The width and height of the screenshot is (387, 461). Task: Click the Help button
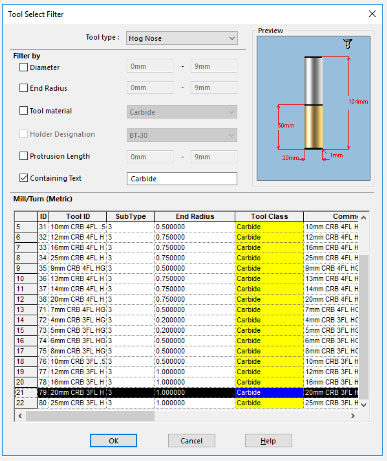pyautogui.click(x=268, y=441)
